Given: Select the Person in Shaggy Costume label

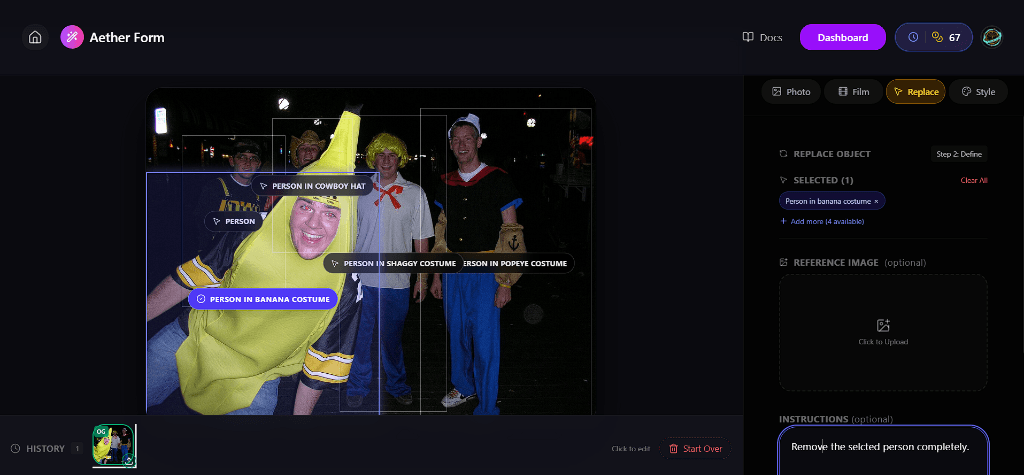Looking at the screenshot, I should [x=392, y=264].
